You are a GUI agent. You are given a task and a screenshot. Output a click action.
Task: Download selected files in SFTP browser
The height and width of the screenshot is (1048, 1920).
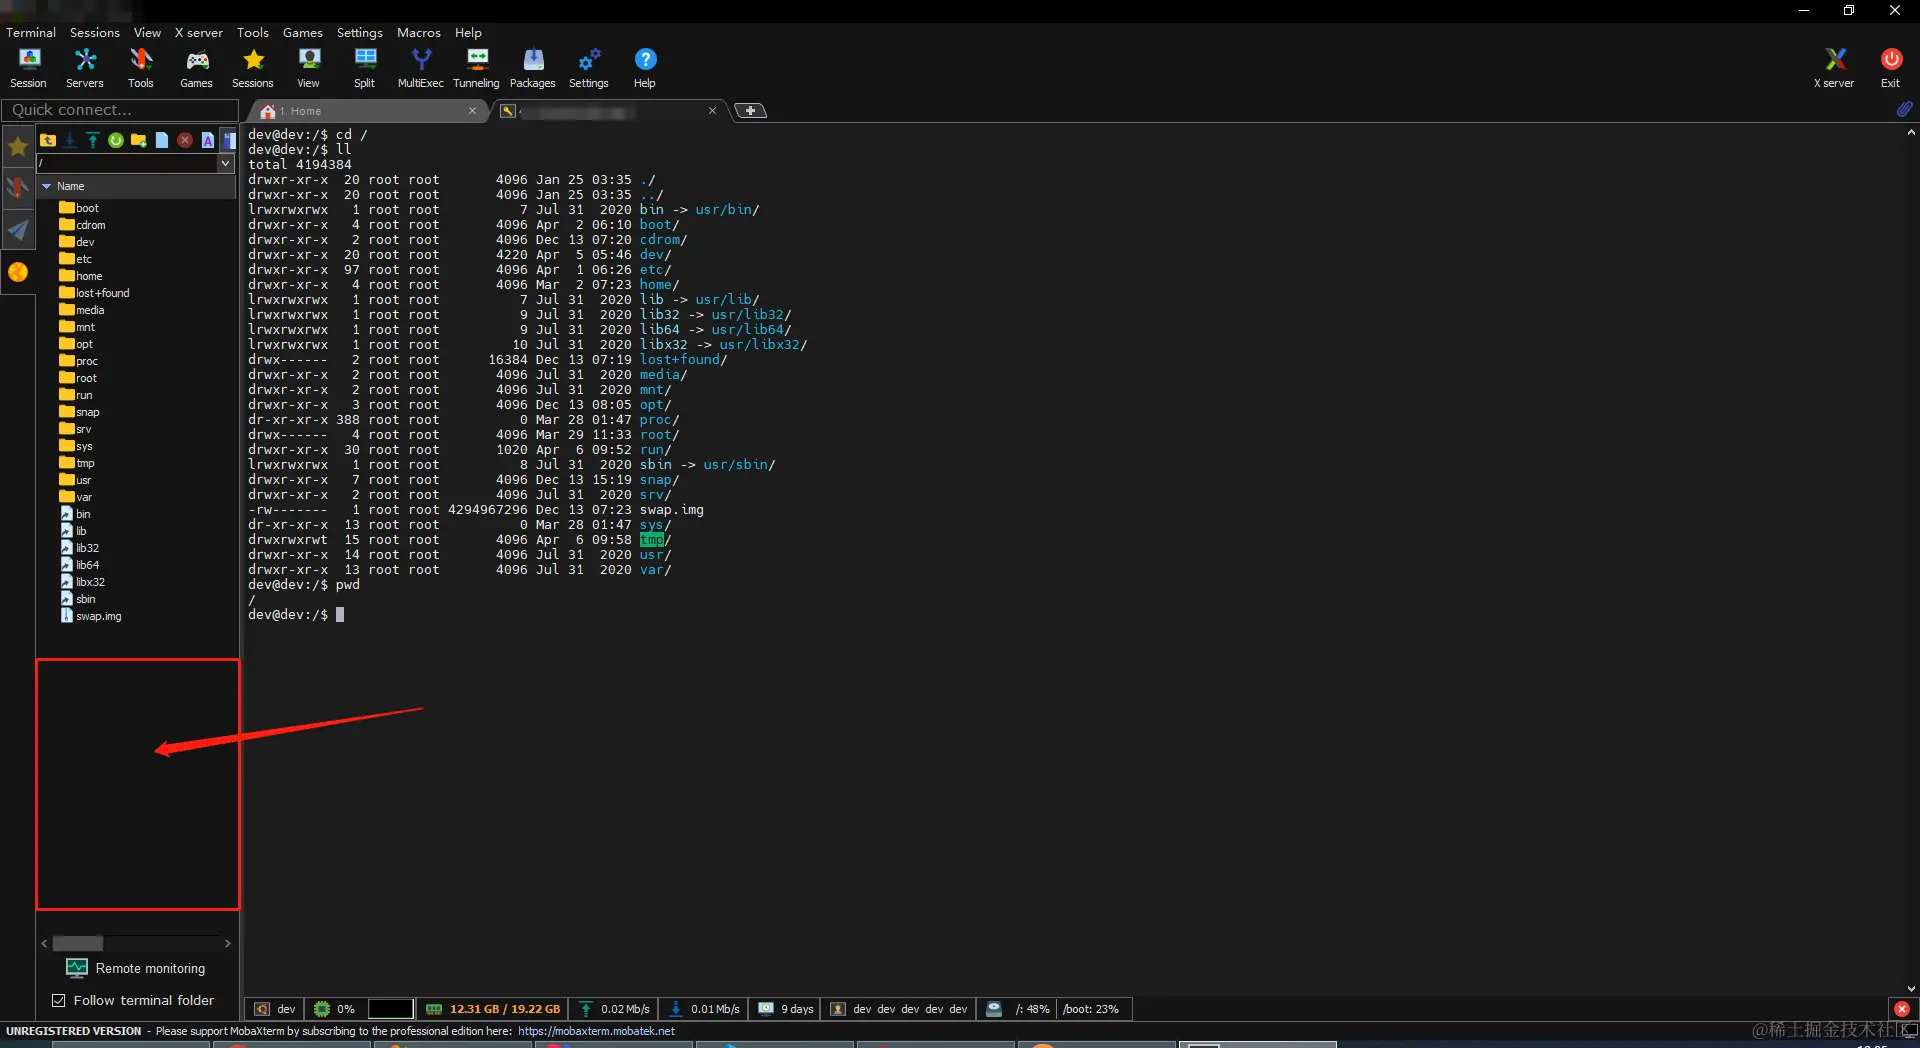(x=70, y=140)
